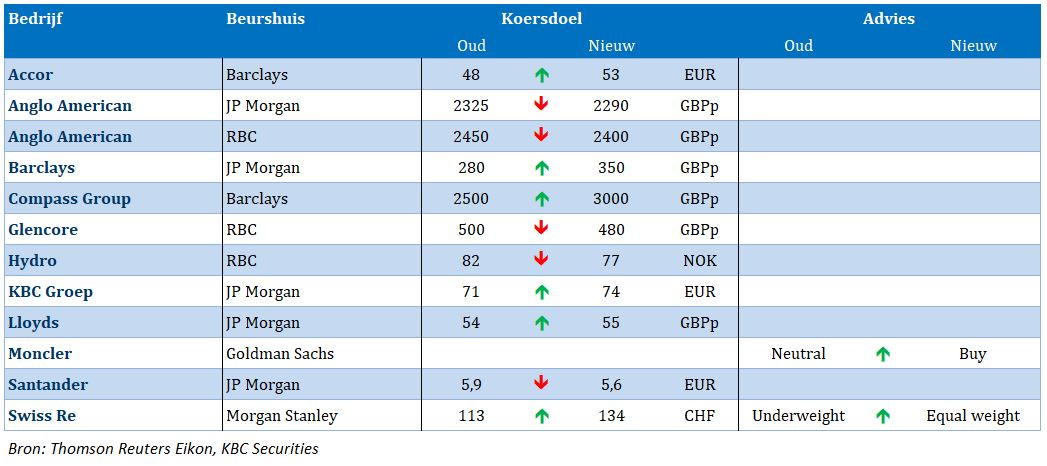The height and width of the screenshot is (466, 1047).
Task: Click red down arrow for Anglo American JP Morgan
Action: click(542, 105)
